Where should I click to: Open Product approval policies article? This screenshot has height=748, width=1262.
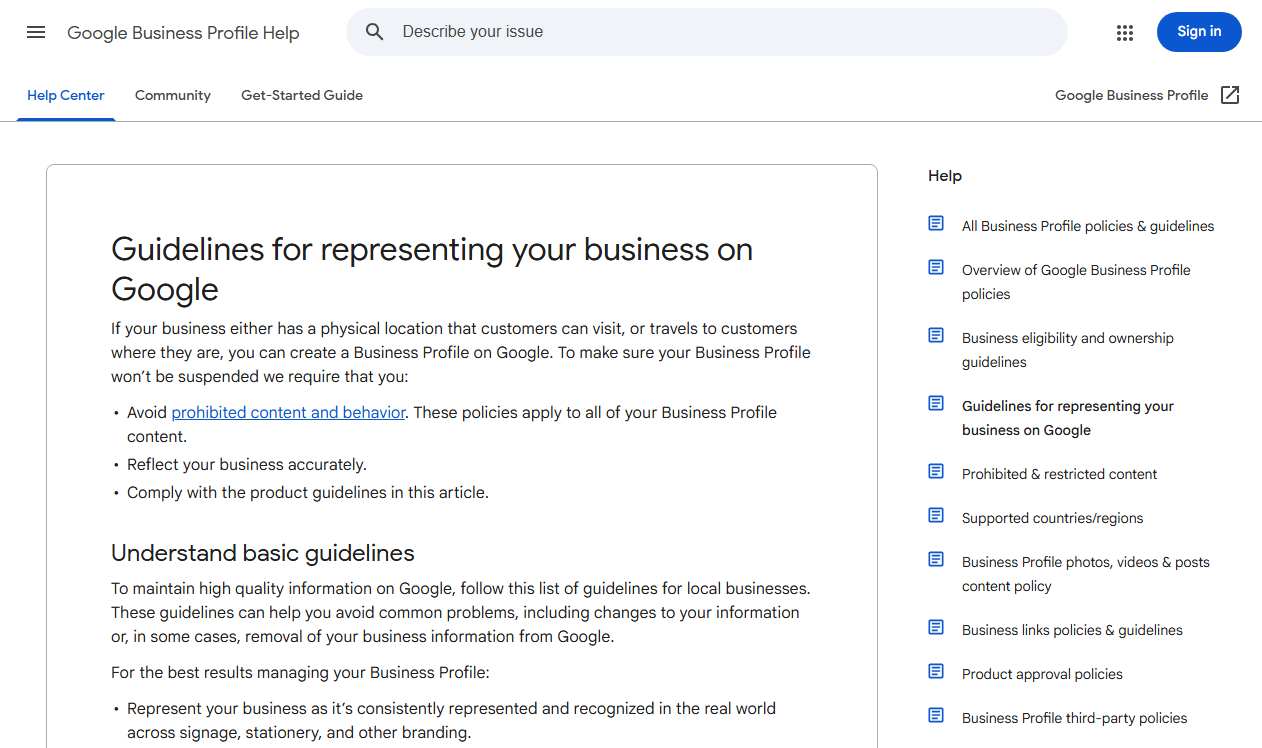click(x=1042, y=674)
